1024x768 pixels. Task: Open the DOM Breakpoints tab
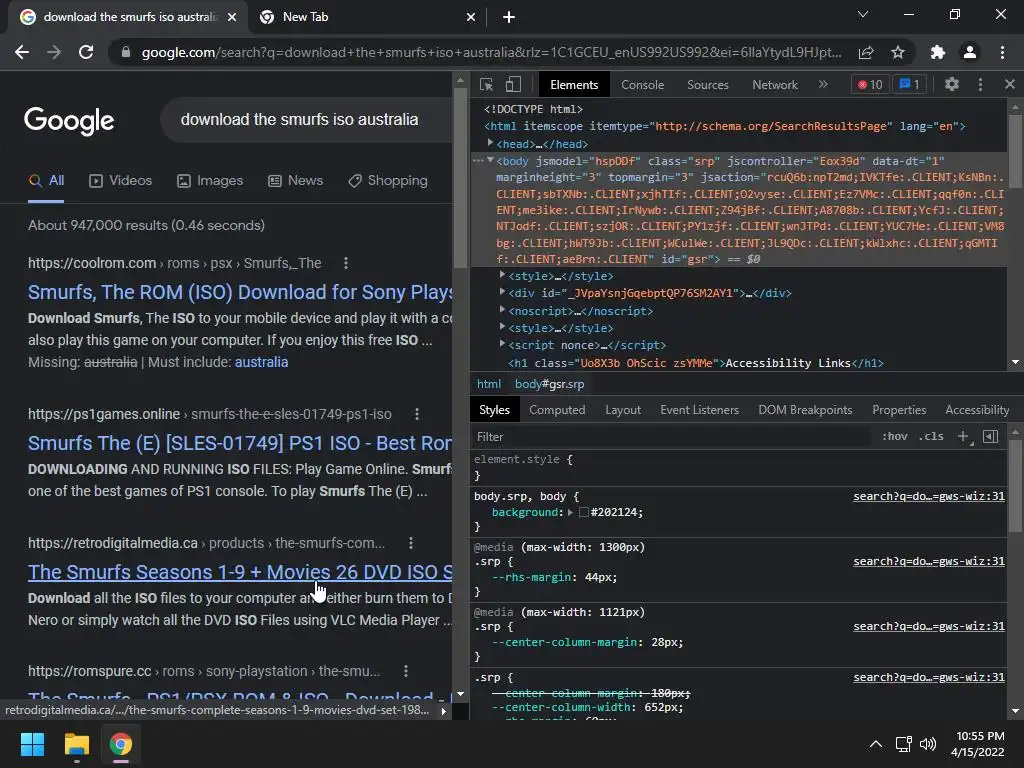805,410
